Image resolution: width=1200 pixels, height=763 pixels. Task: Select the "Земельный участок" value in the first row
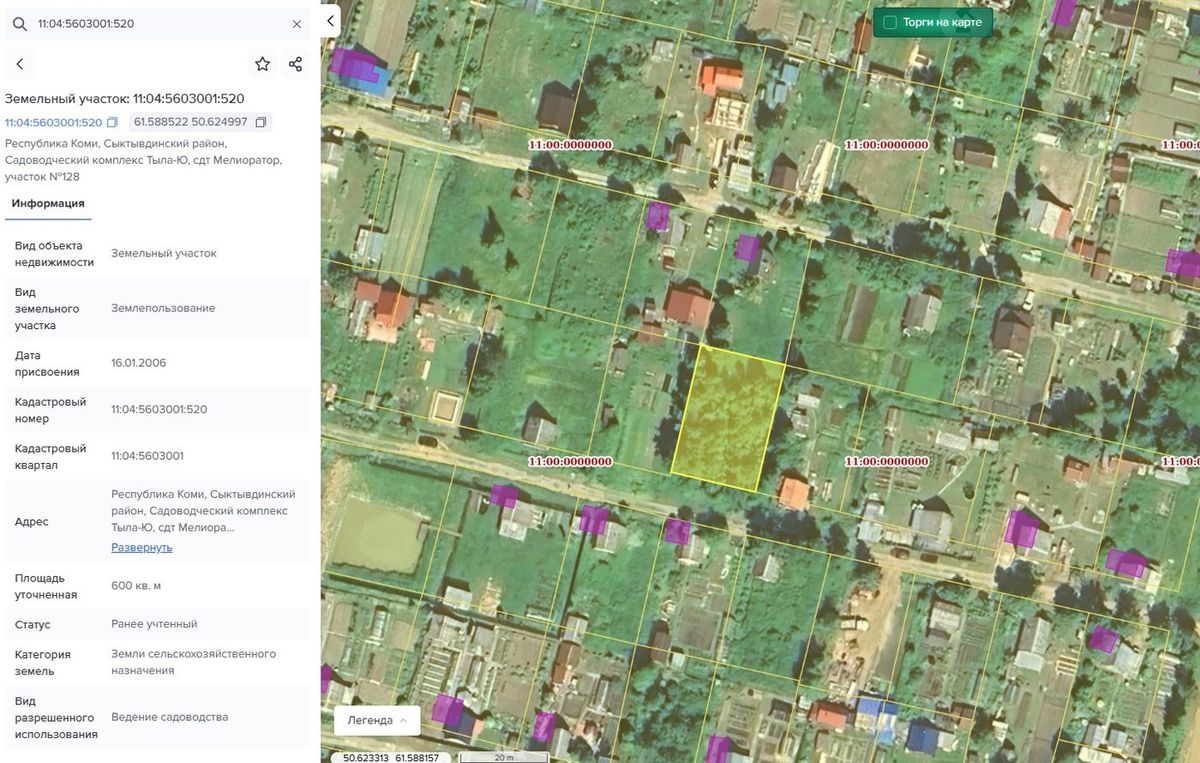(164, 253)
